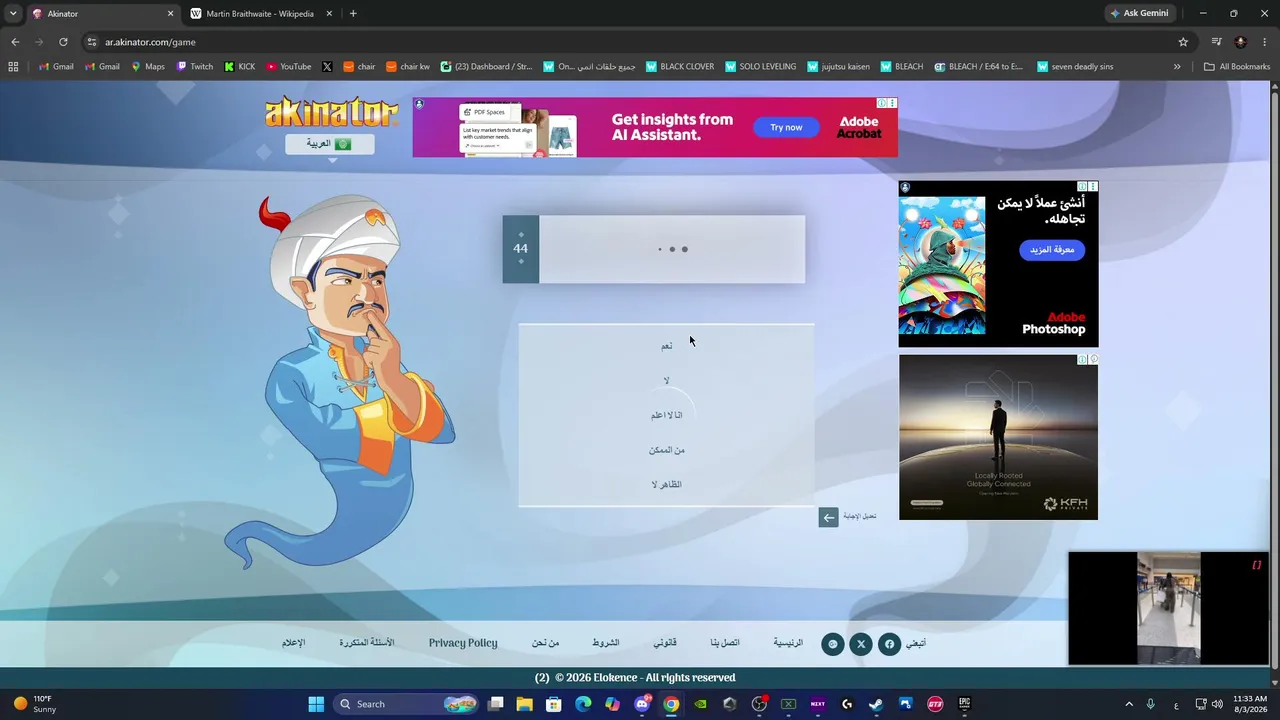Open Epic Games Launcher from the taskbar
The height and width of the screenshot is (720, 1280).
(x=964, y=704)
